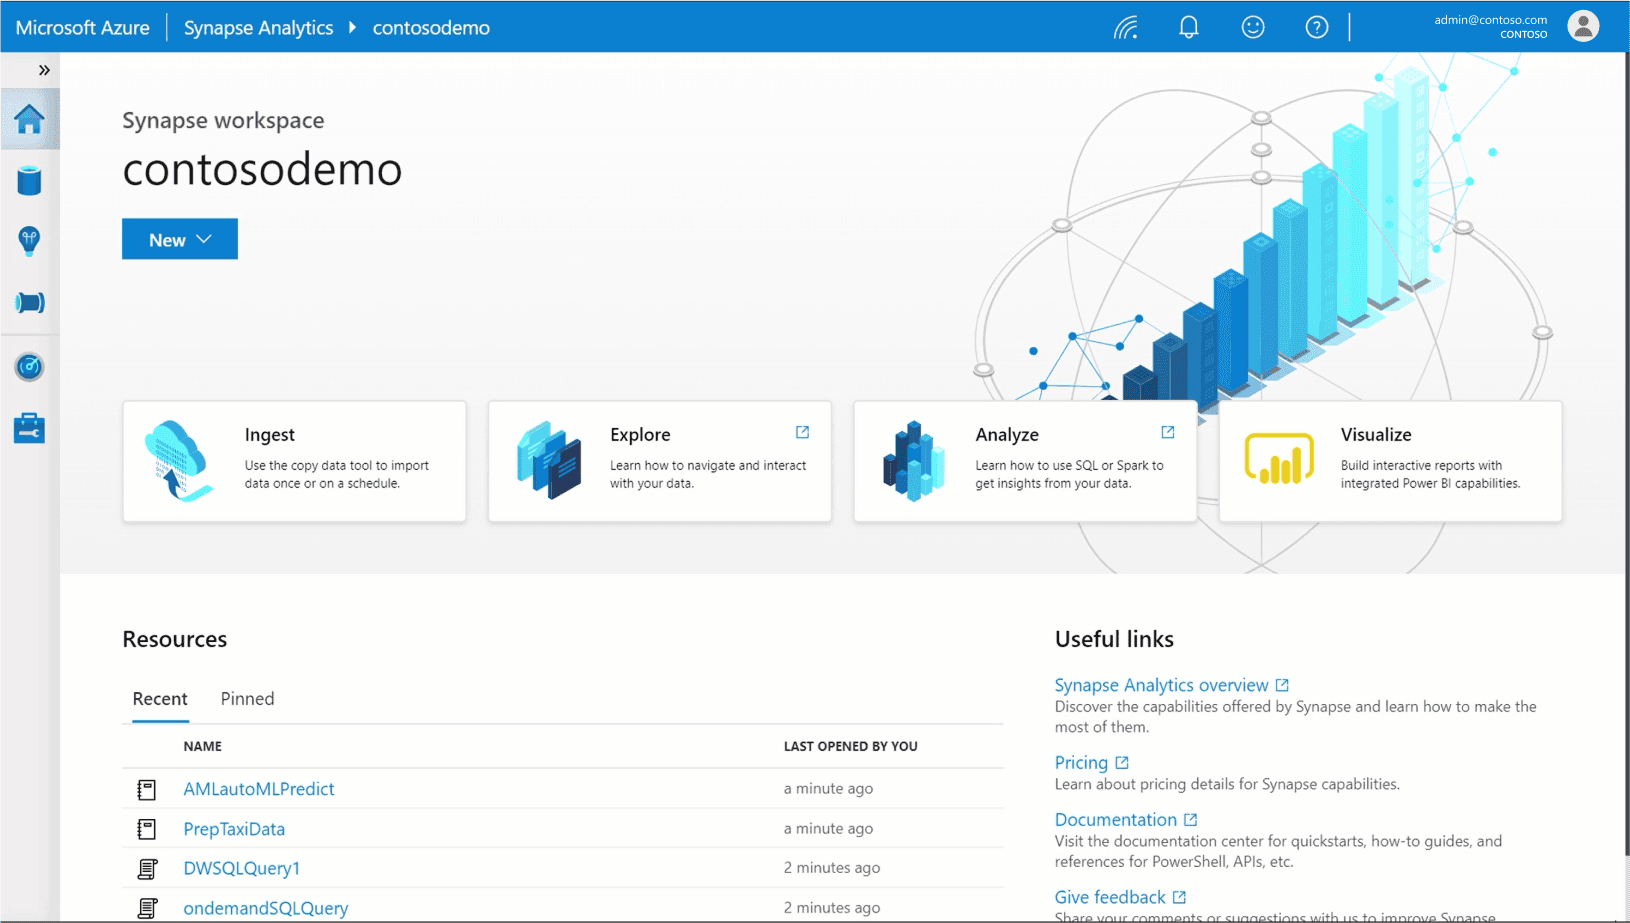The image size is (1630, 923).
Task: Open the Pricing link
Action: coord(1083,761)
